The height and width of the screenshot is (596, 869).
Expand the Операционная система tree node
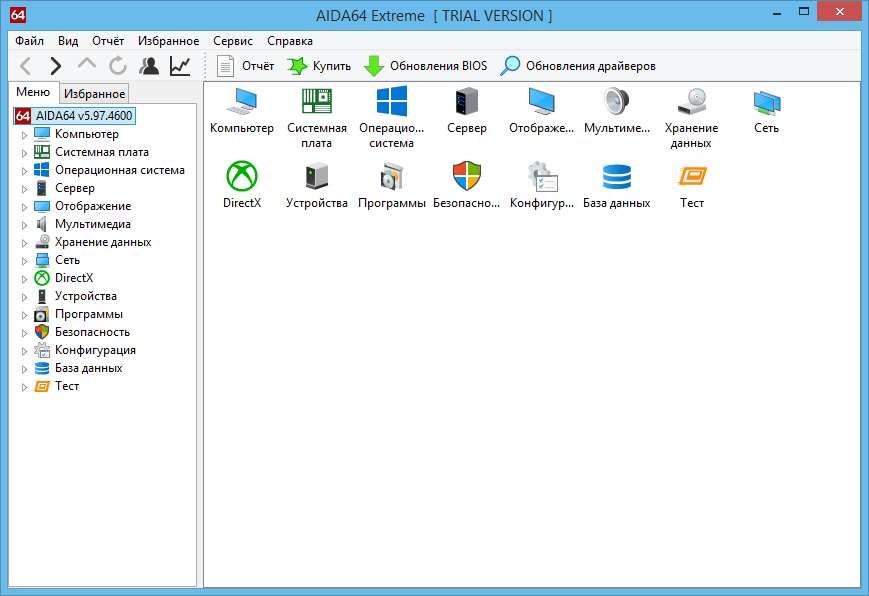coord(24,171)
